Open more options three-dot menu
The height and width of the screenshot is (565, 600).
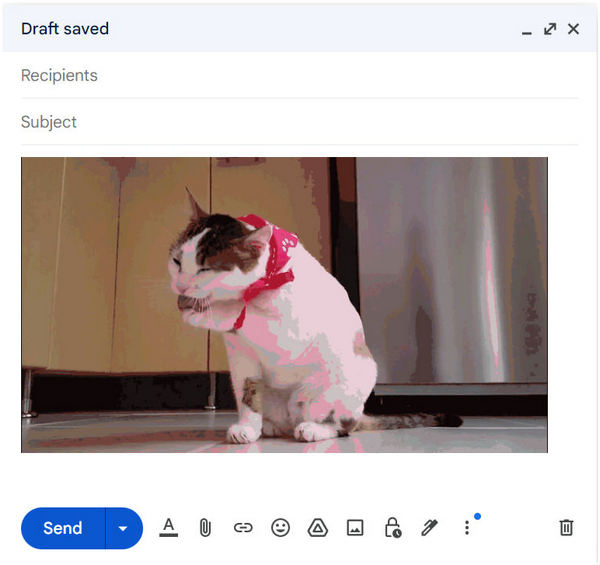click(467, 528)
